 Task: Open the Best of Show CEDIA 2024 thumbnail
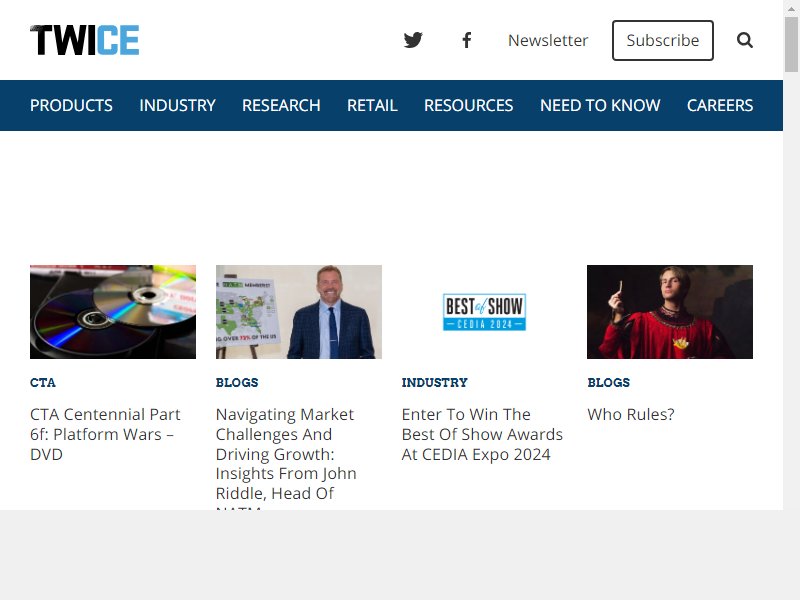coord(484,312)
